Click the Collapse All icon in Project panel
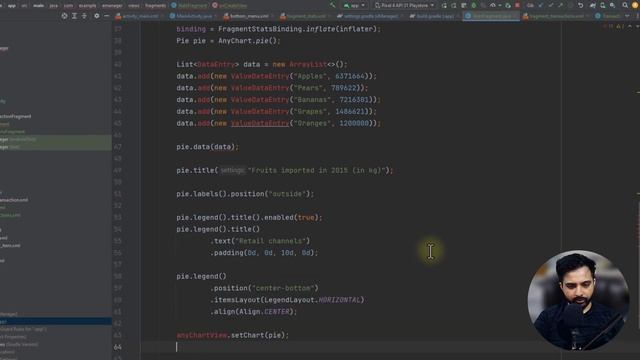Viewport: 640px width, 360px height. click(x=84, y=16)
